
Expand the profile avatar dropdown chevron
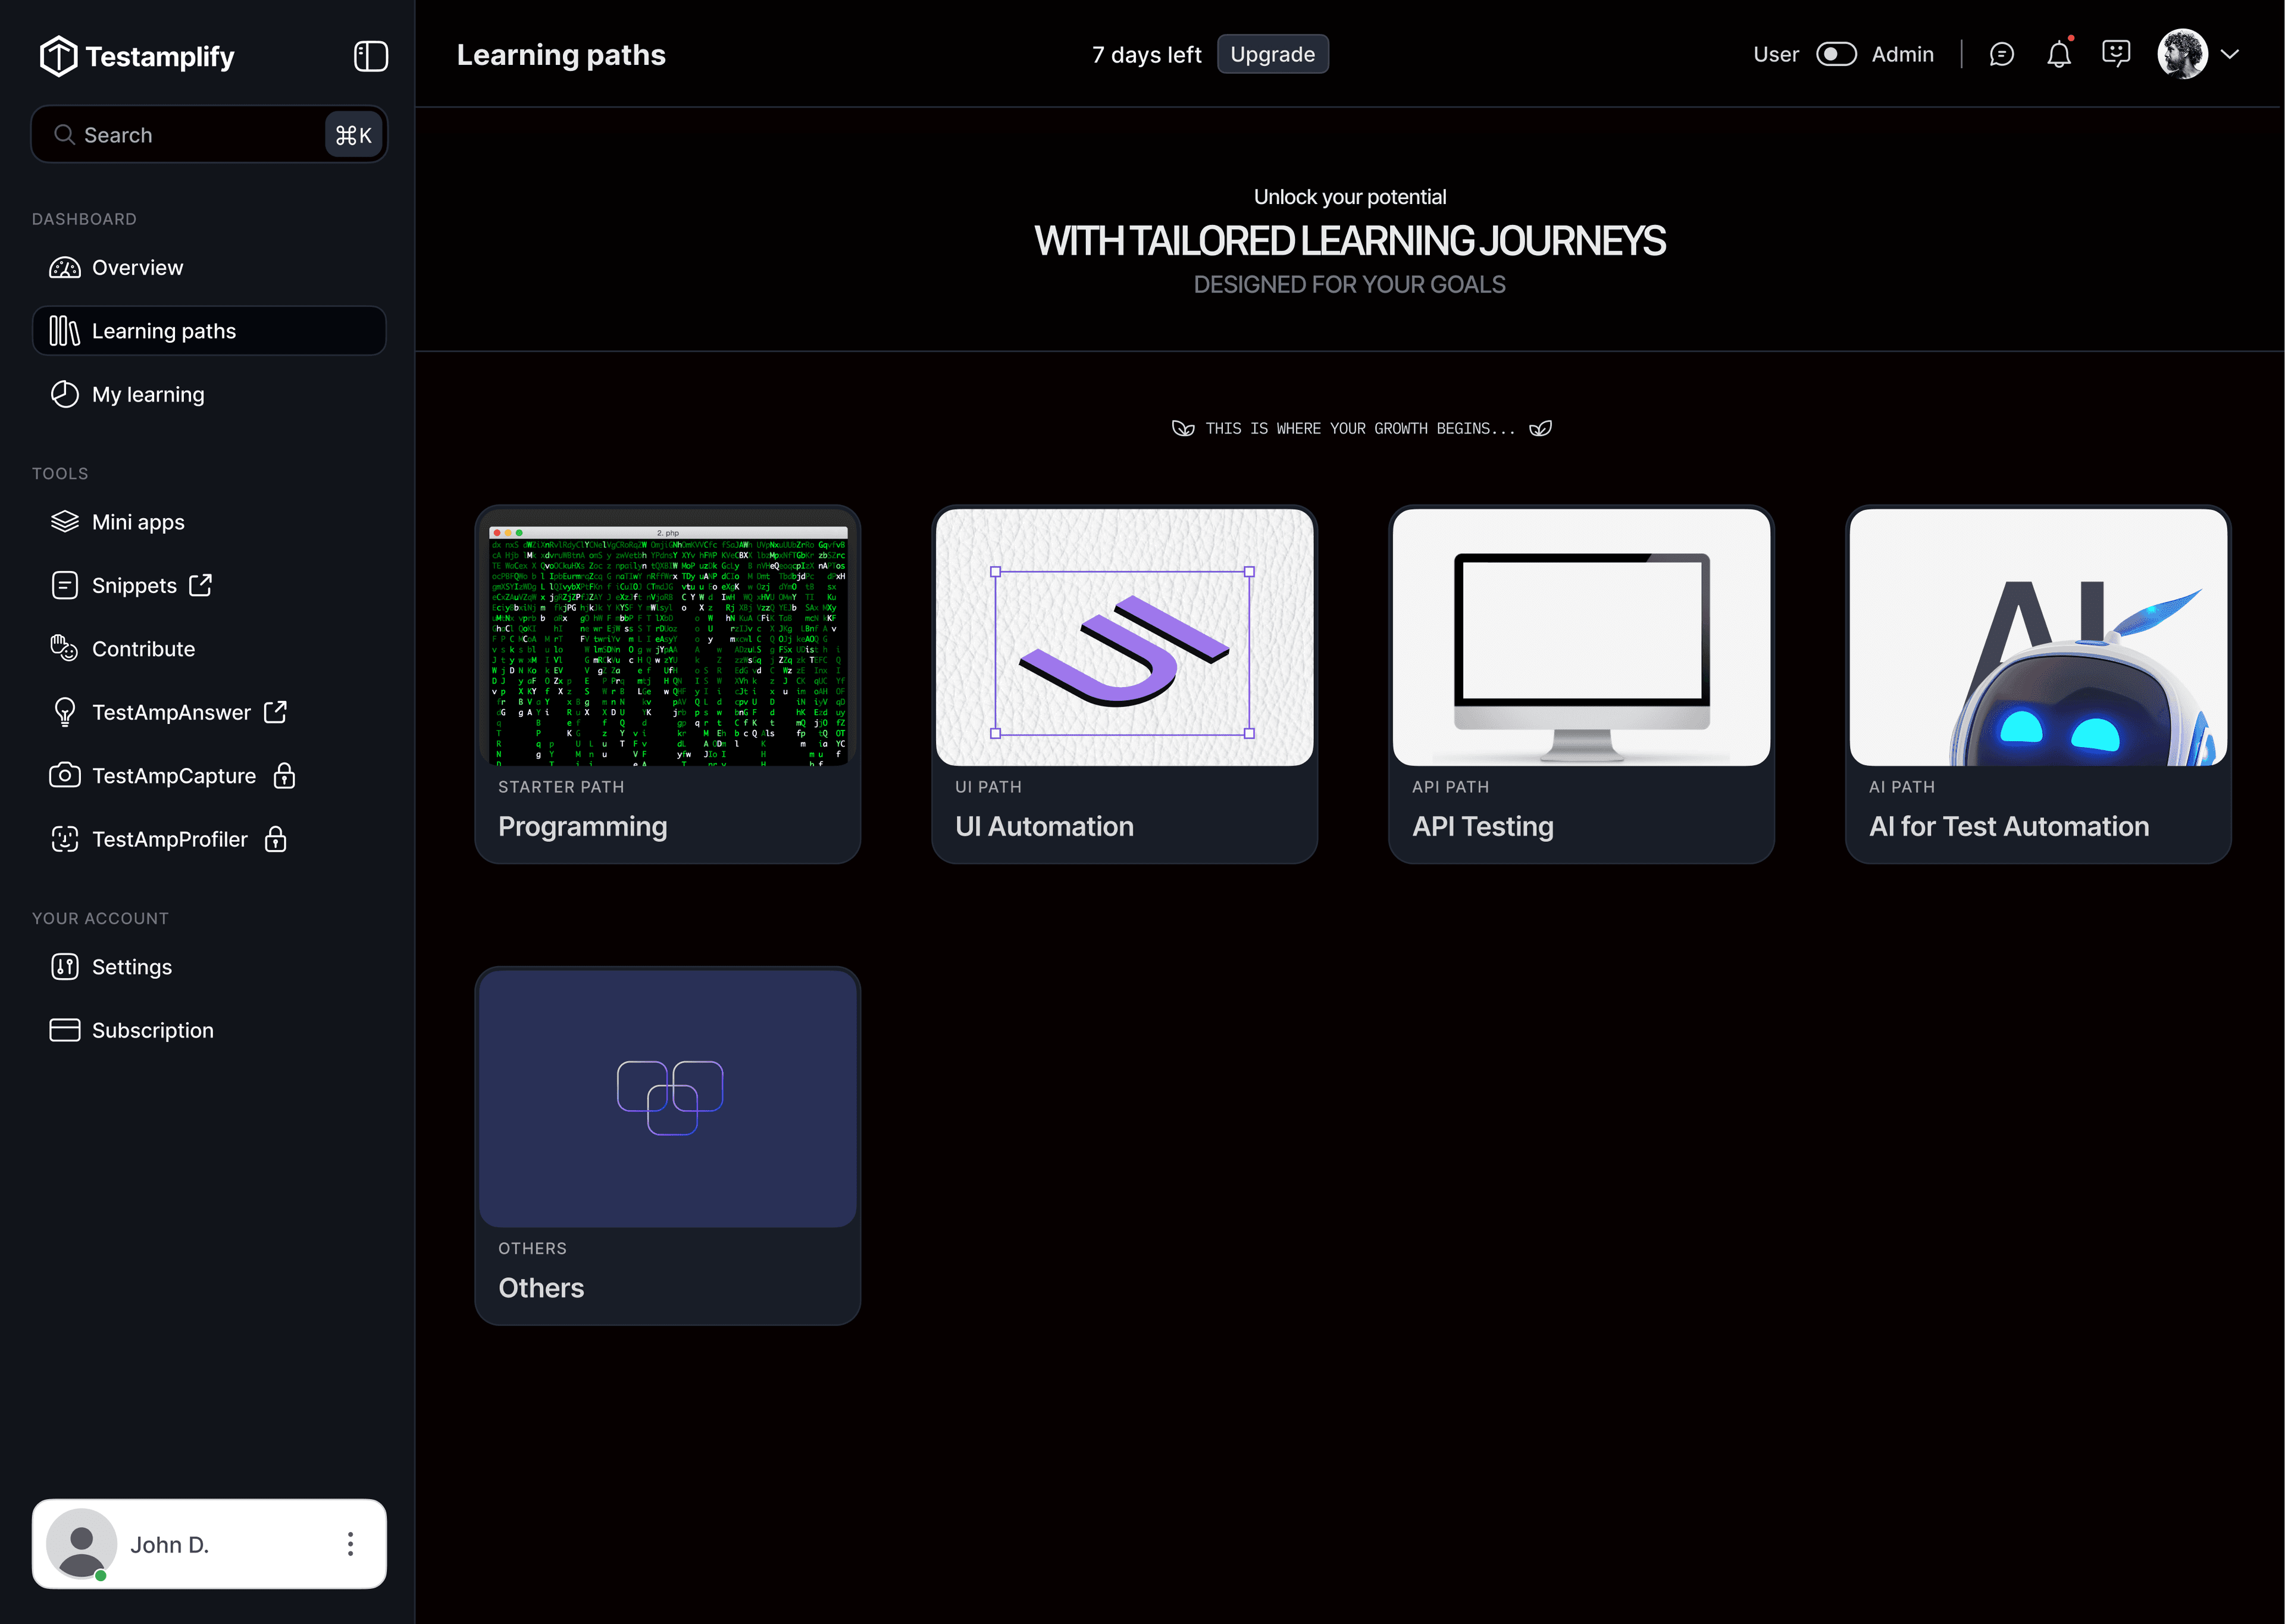2230,54
